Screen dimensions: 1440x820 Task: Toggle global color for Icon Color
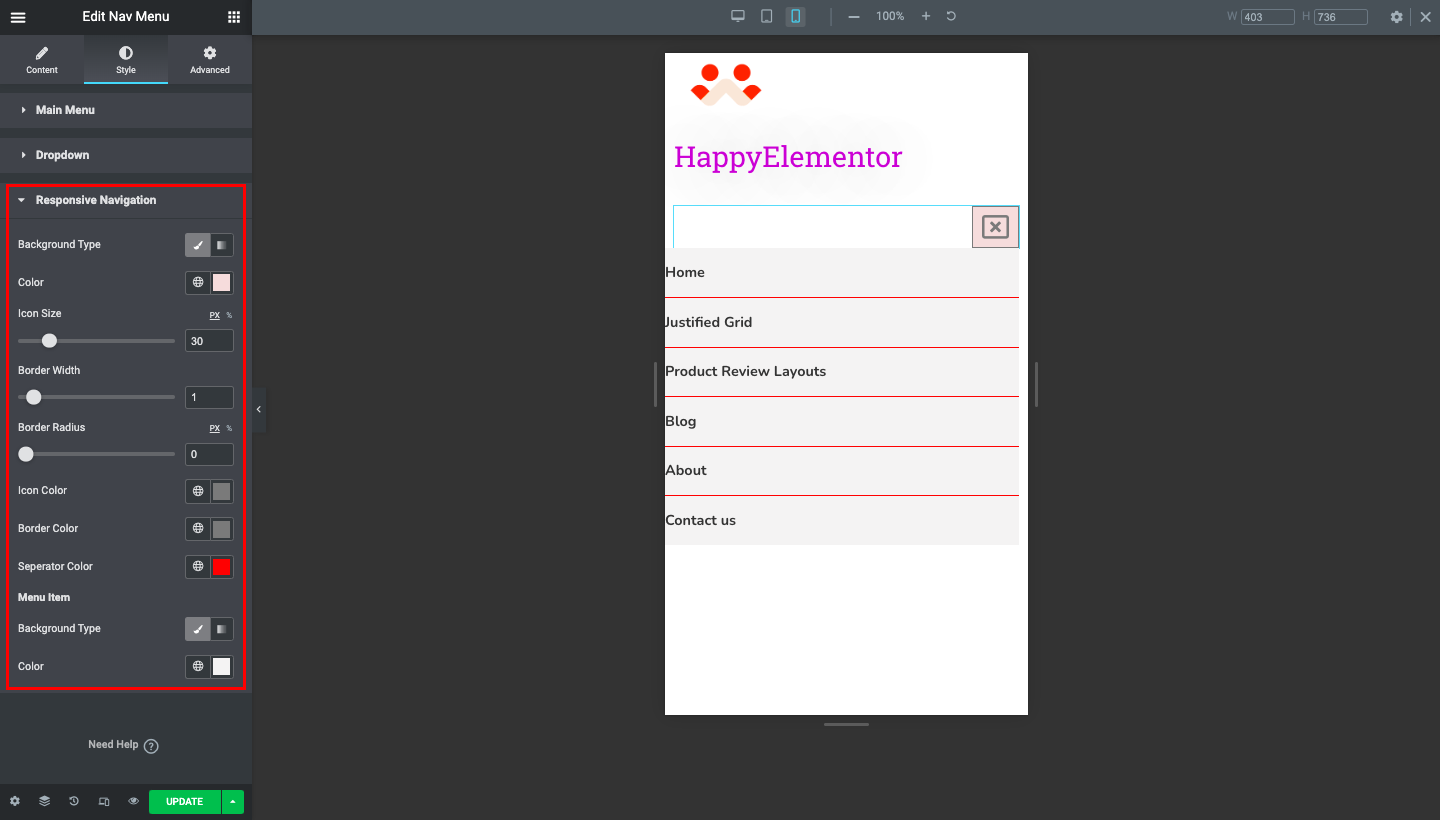197,491
